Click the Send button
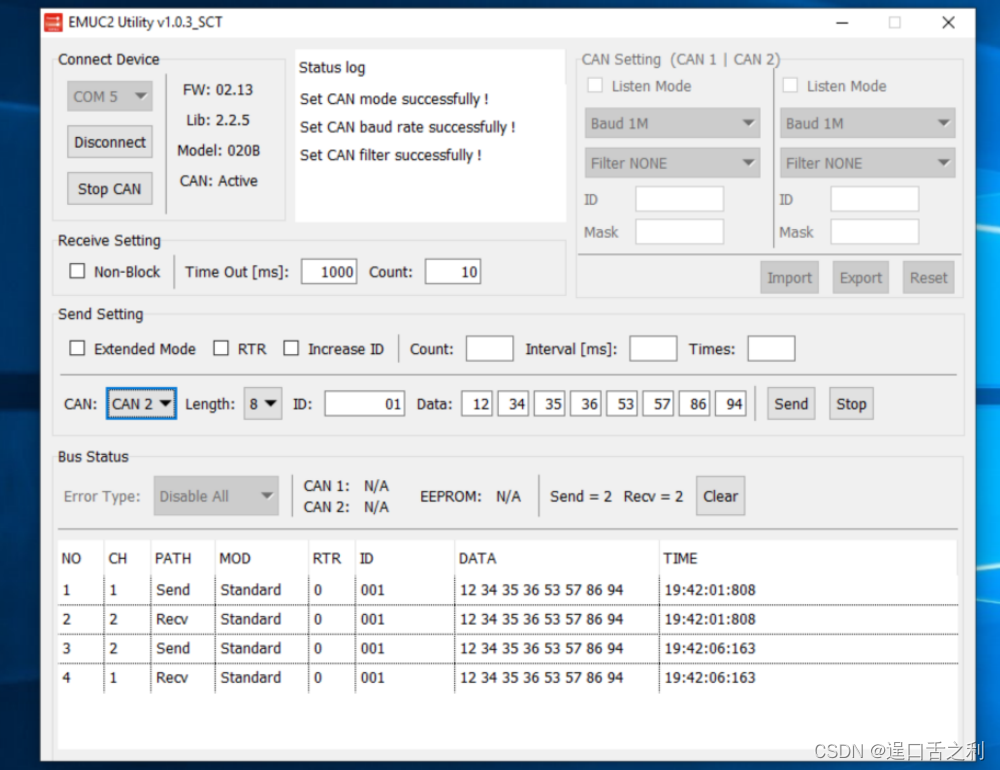 [x=791, y=404]
